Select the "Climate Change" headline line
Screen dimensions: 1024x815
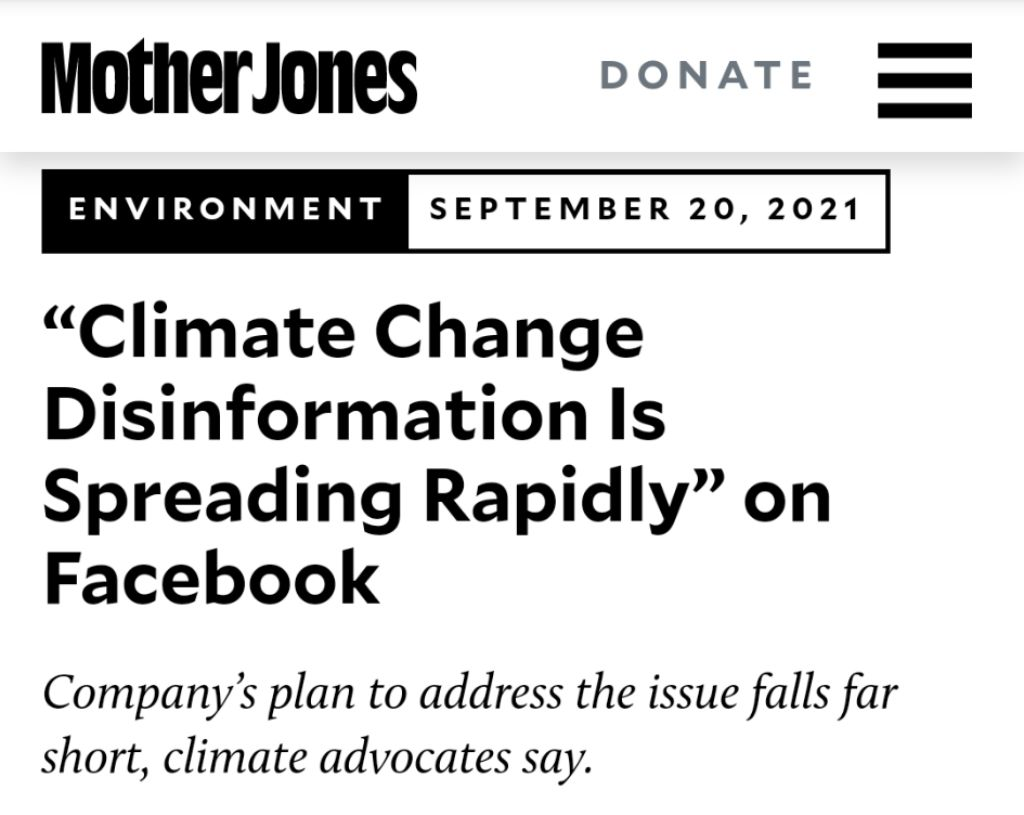(x=345, y=333)
